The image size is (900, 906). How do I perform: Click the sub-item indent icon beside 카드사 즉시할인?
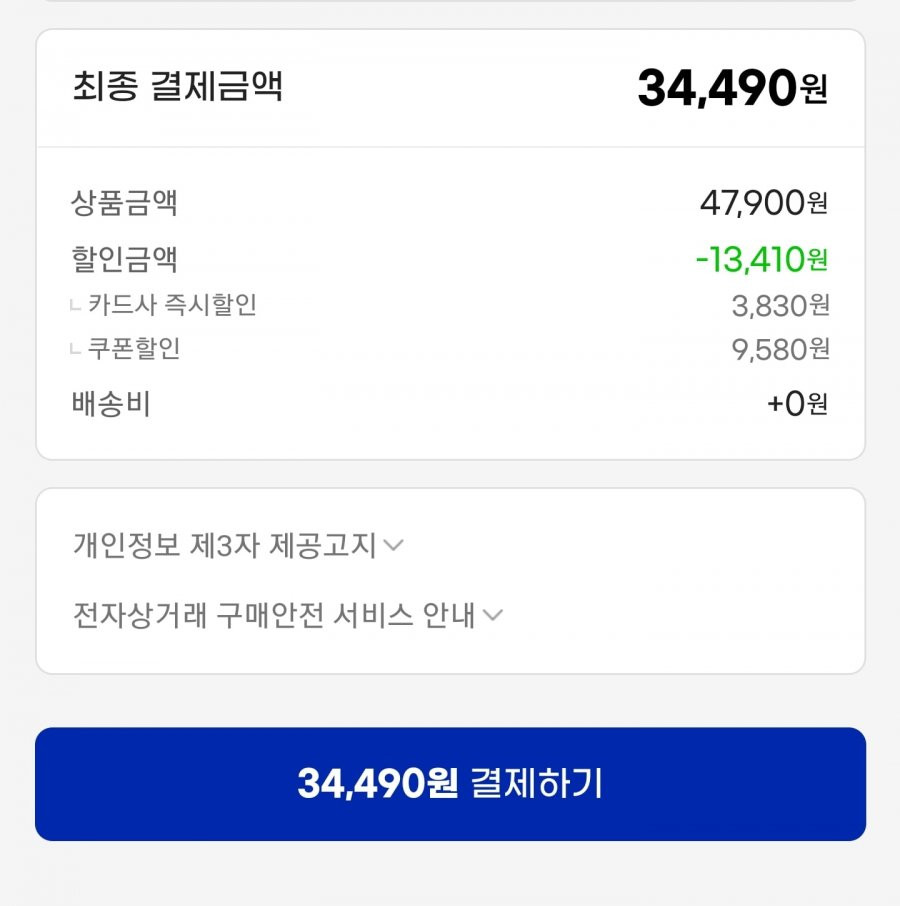(75, 305)
